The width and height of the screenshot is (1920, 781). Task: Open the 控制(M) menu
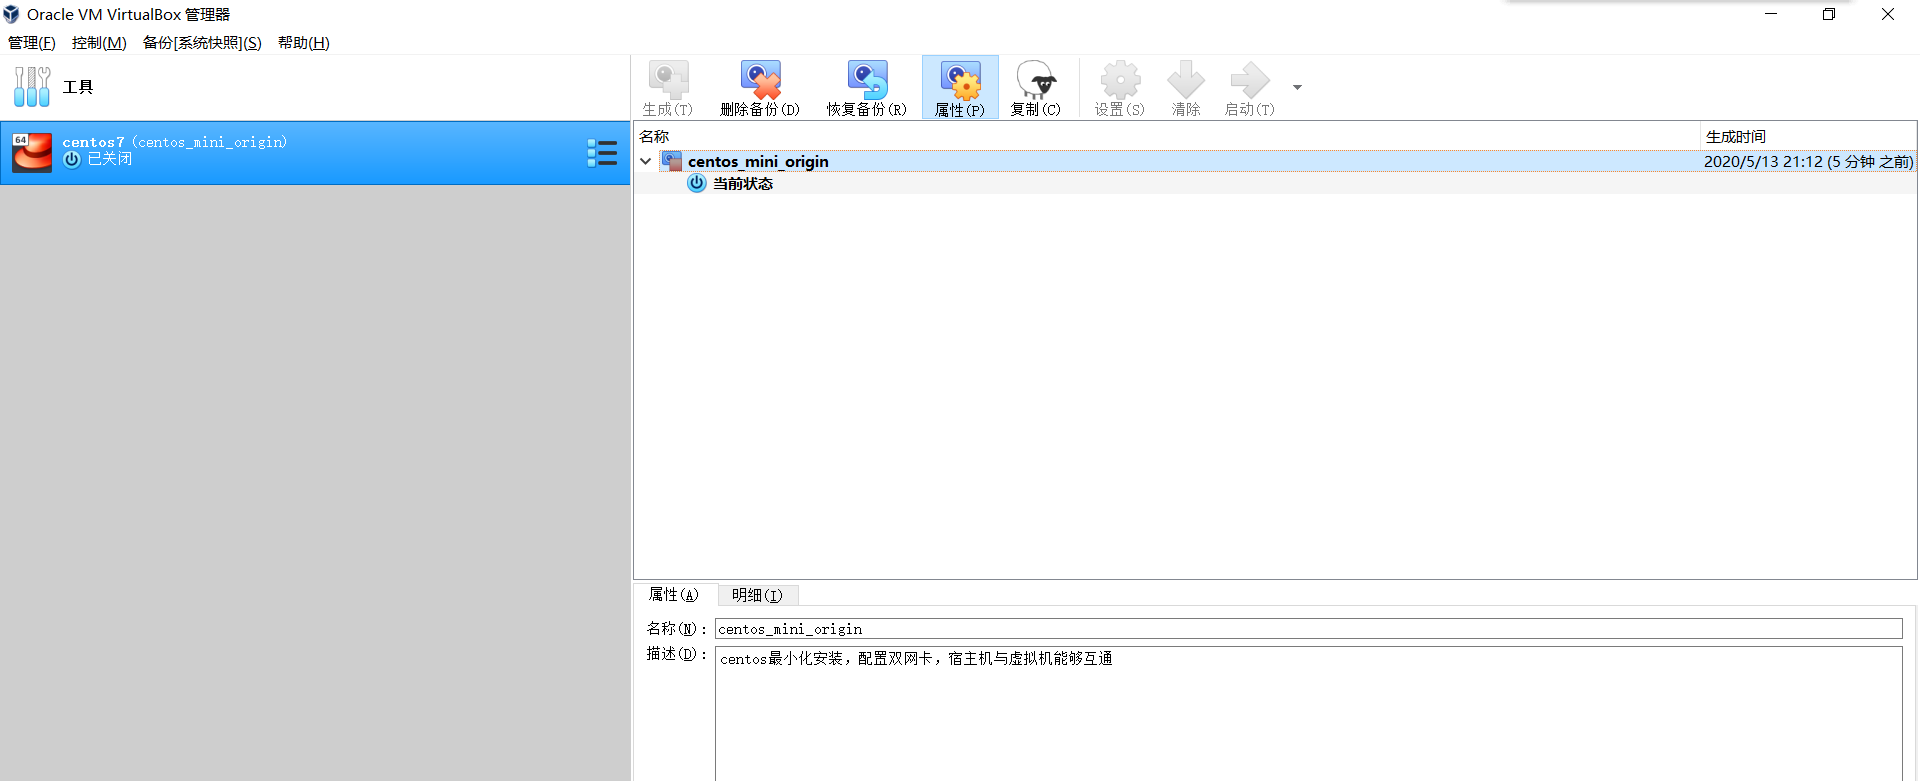click(x=99, y=42)
